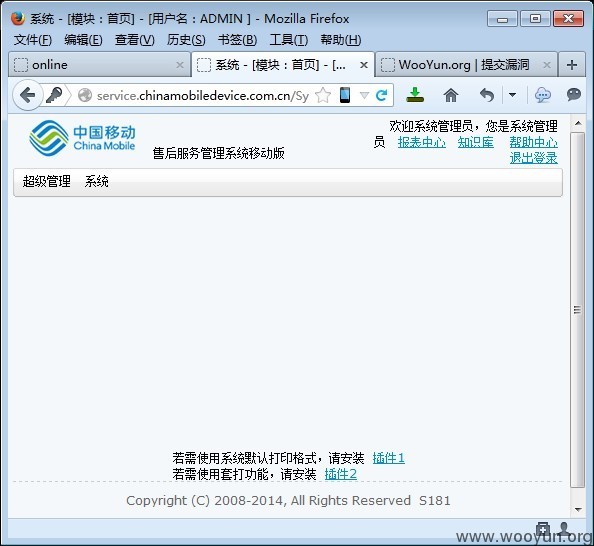
Task: Go back using the browser back arrow
Action: (x=27, y=95)
